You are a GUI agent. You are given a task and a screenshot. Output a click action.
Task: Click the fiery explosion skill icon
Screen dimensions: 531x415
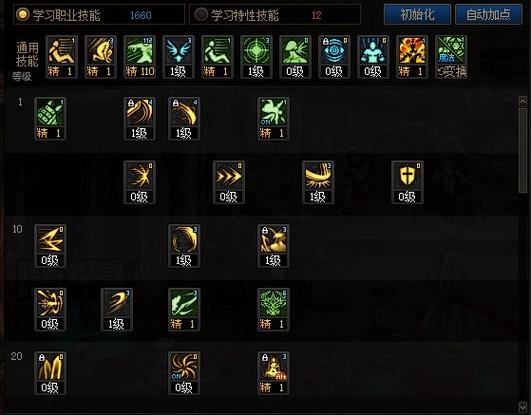412,57
